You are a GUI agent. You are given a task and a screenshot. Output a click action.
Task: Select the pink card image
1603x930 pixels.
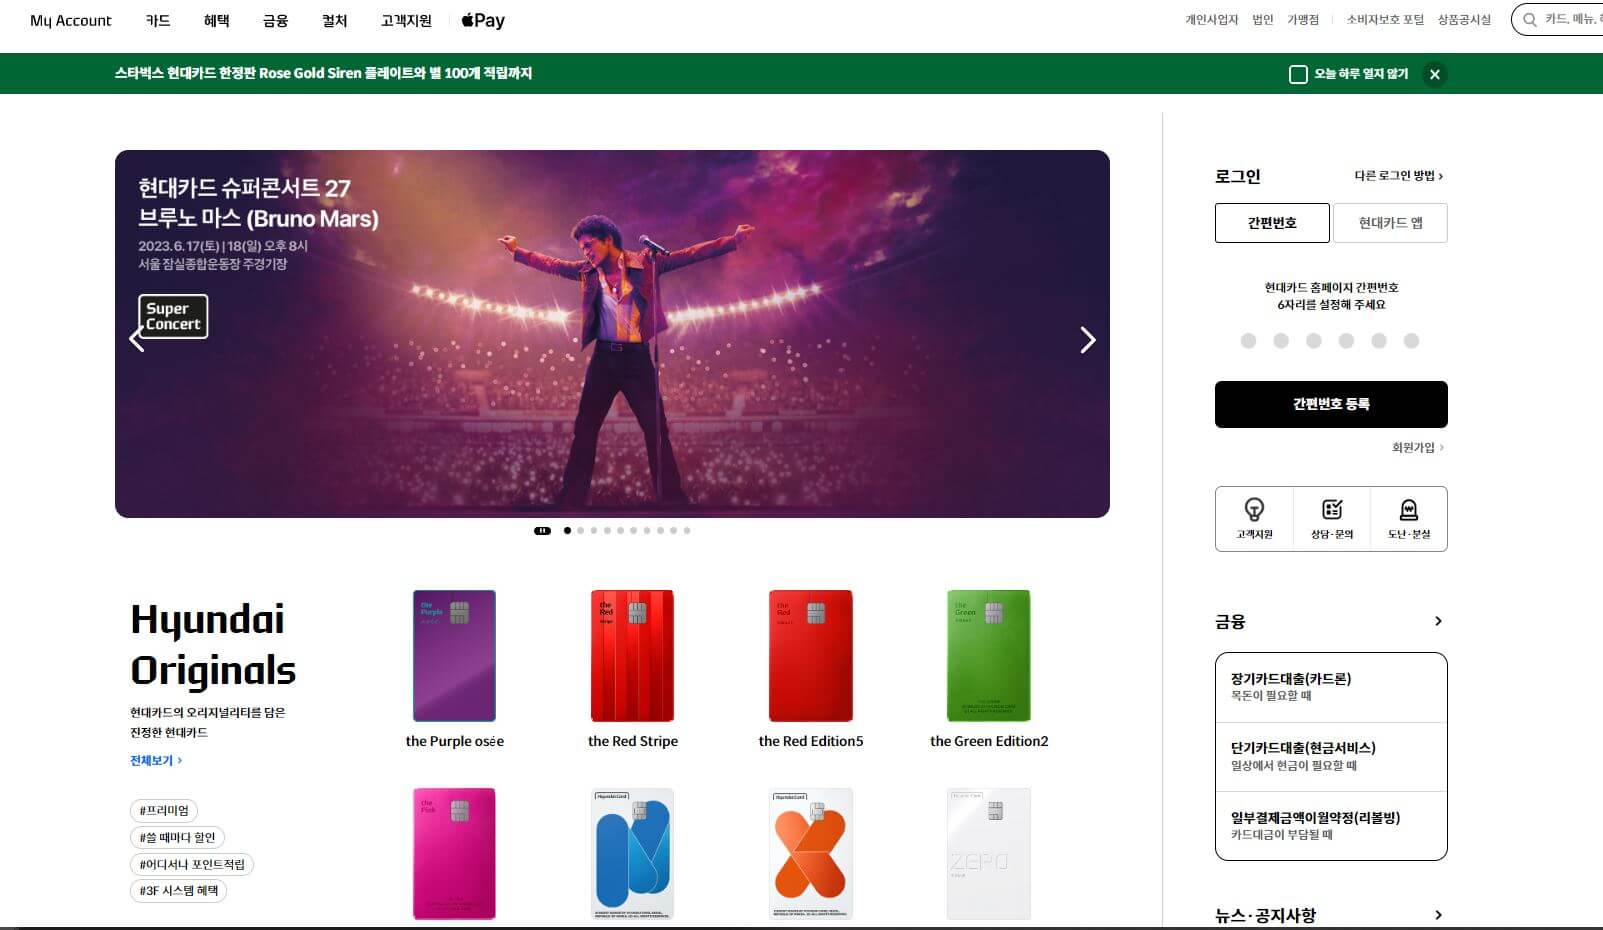point(454,854)
